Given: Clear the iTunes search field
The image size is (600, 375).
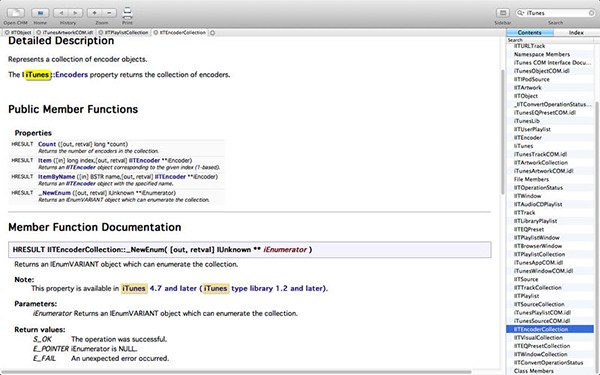Looking at the screenshot, I should coord(591,13).
